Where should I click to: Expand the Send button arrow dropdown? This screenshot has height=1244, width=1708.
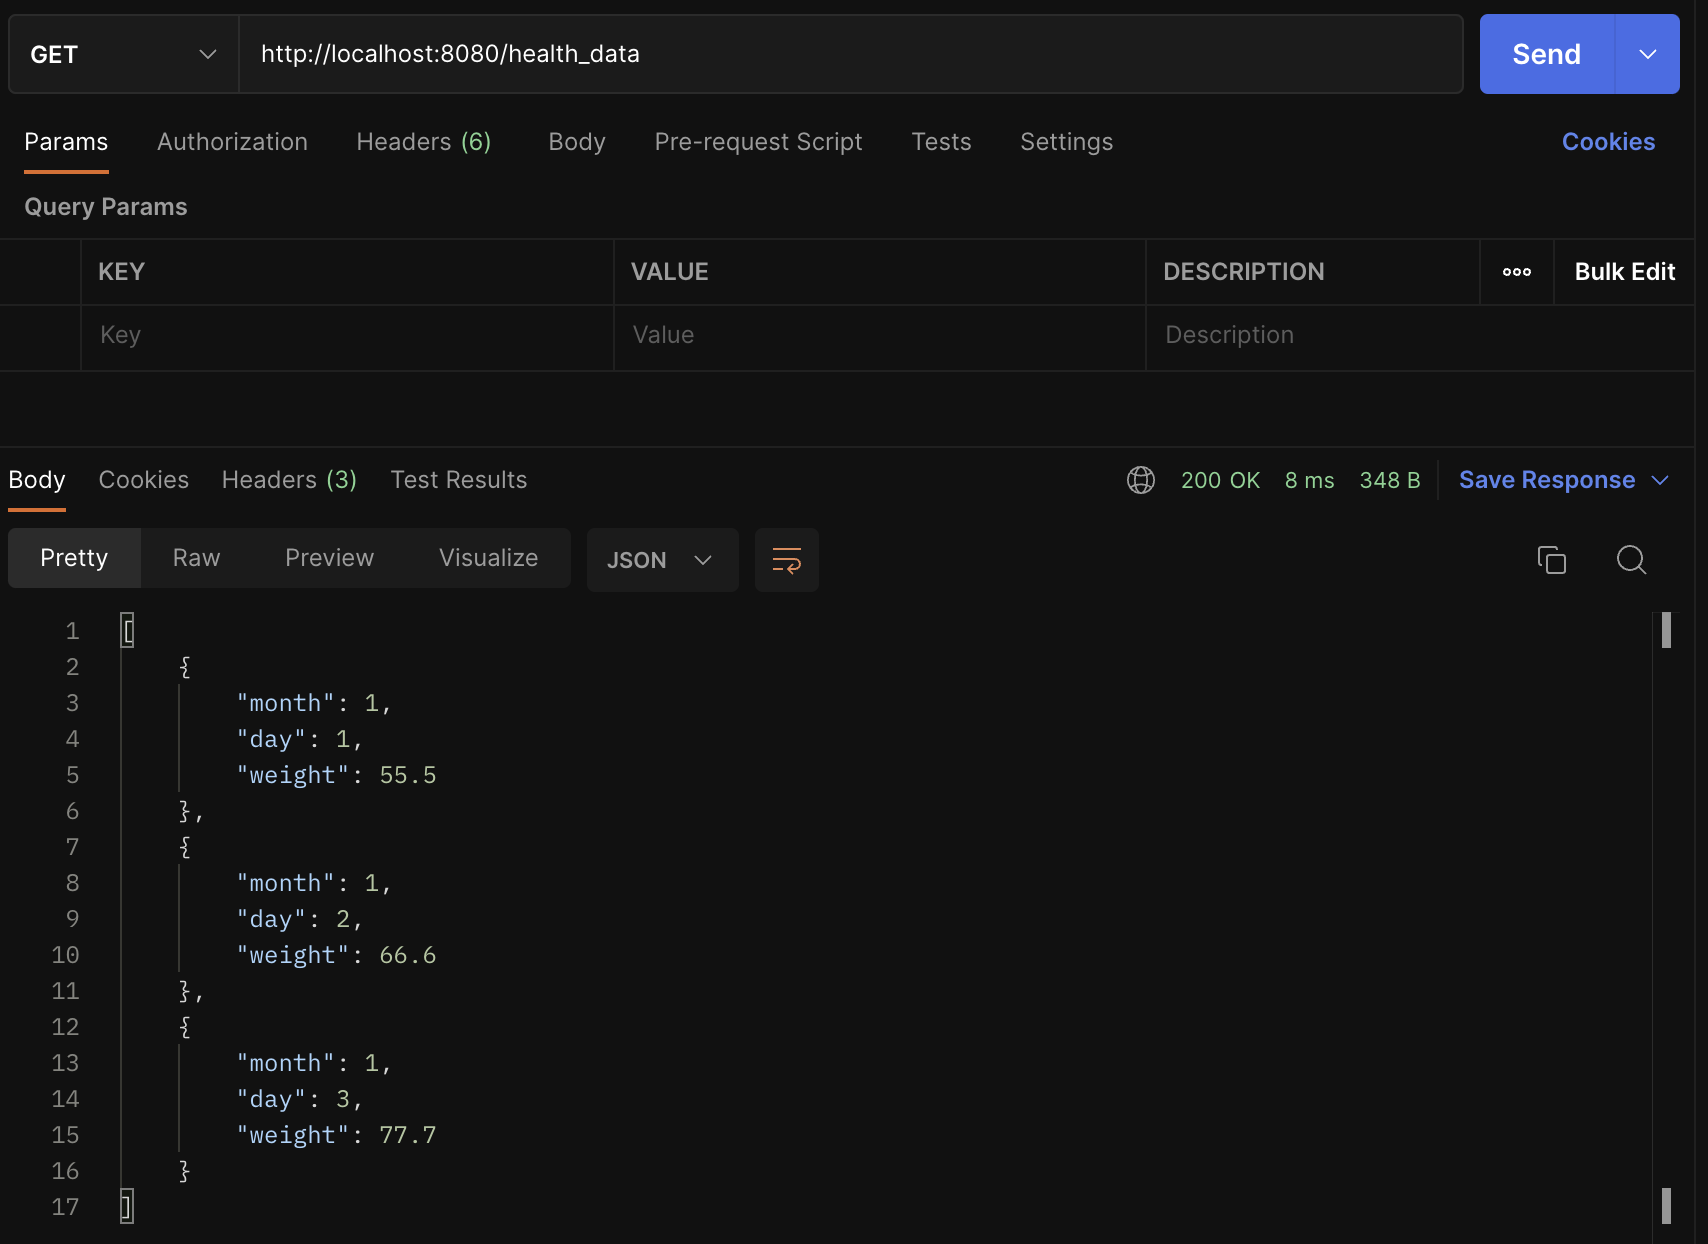(1648, 54)
